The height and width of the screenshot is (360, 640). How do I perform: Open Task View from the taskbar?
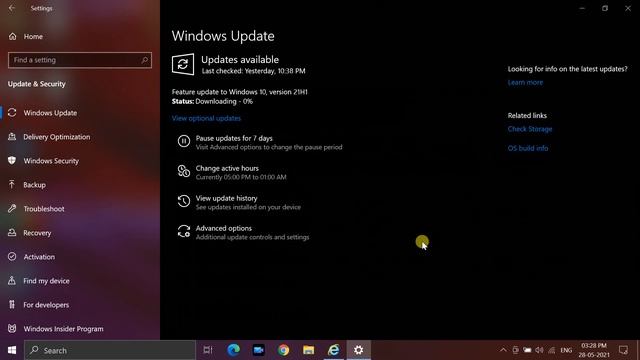click(208, 350)
